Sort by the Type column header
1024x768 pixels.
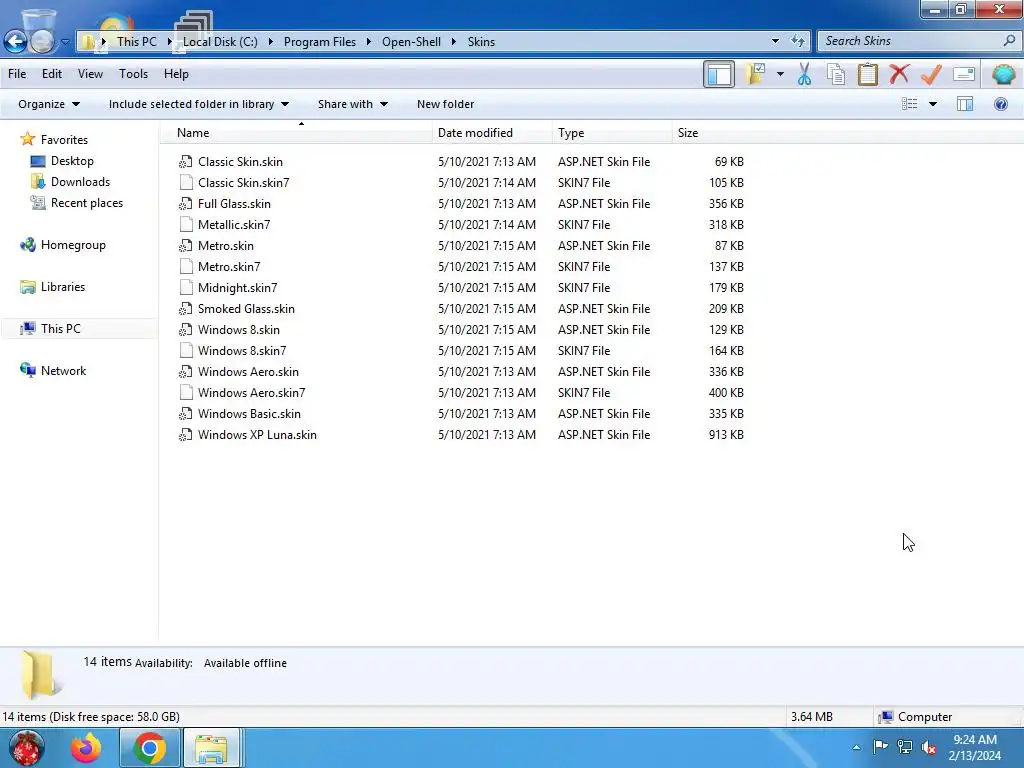(x=612, y=133)
